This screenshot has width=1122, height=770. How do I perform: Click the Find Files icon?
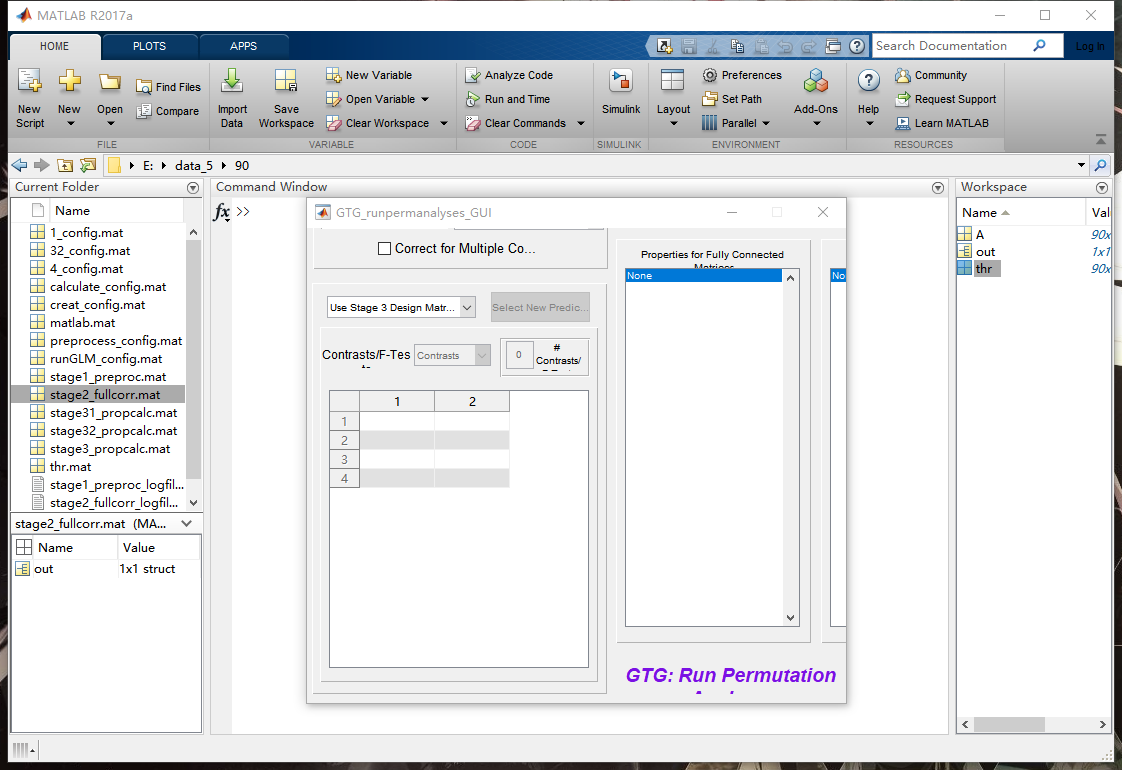coord(144,87)
